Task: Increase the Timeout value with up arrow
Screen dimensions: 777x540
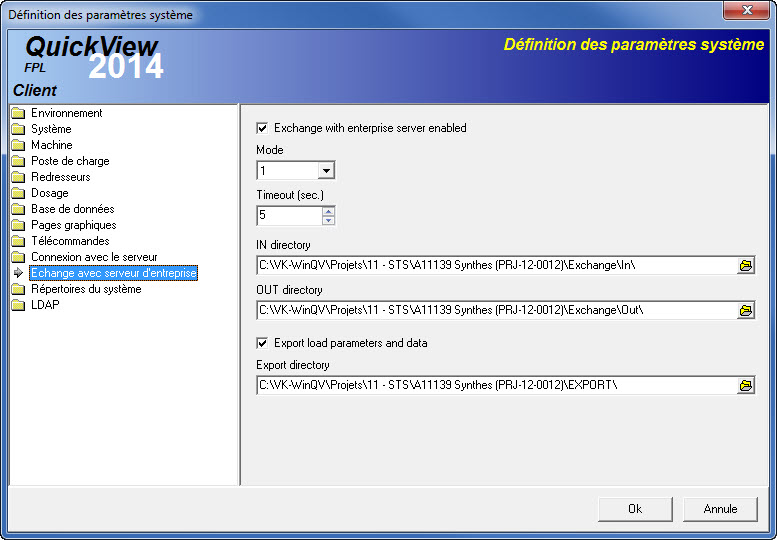Action: tap(328, 212)
